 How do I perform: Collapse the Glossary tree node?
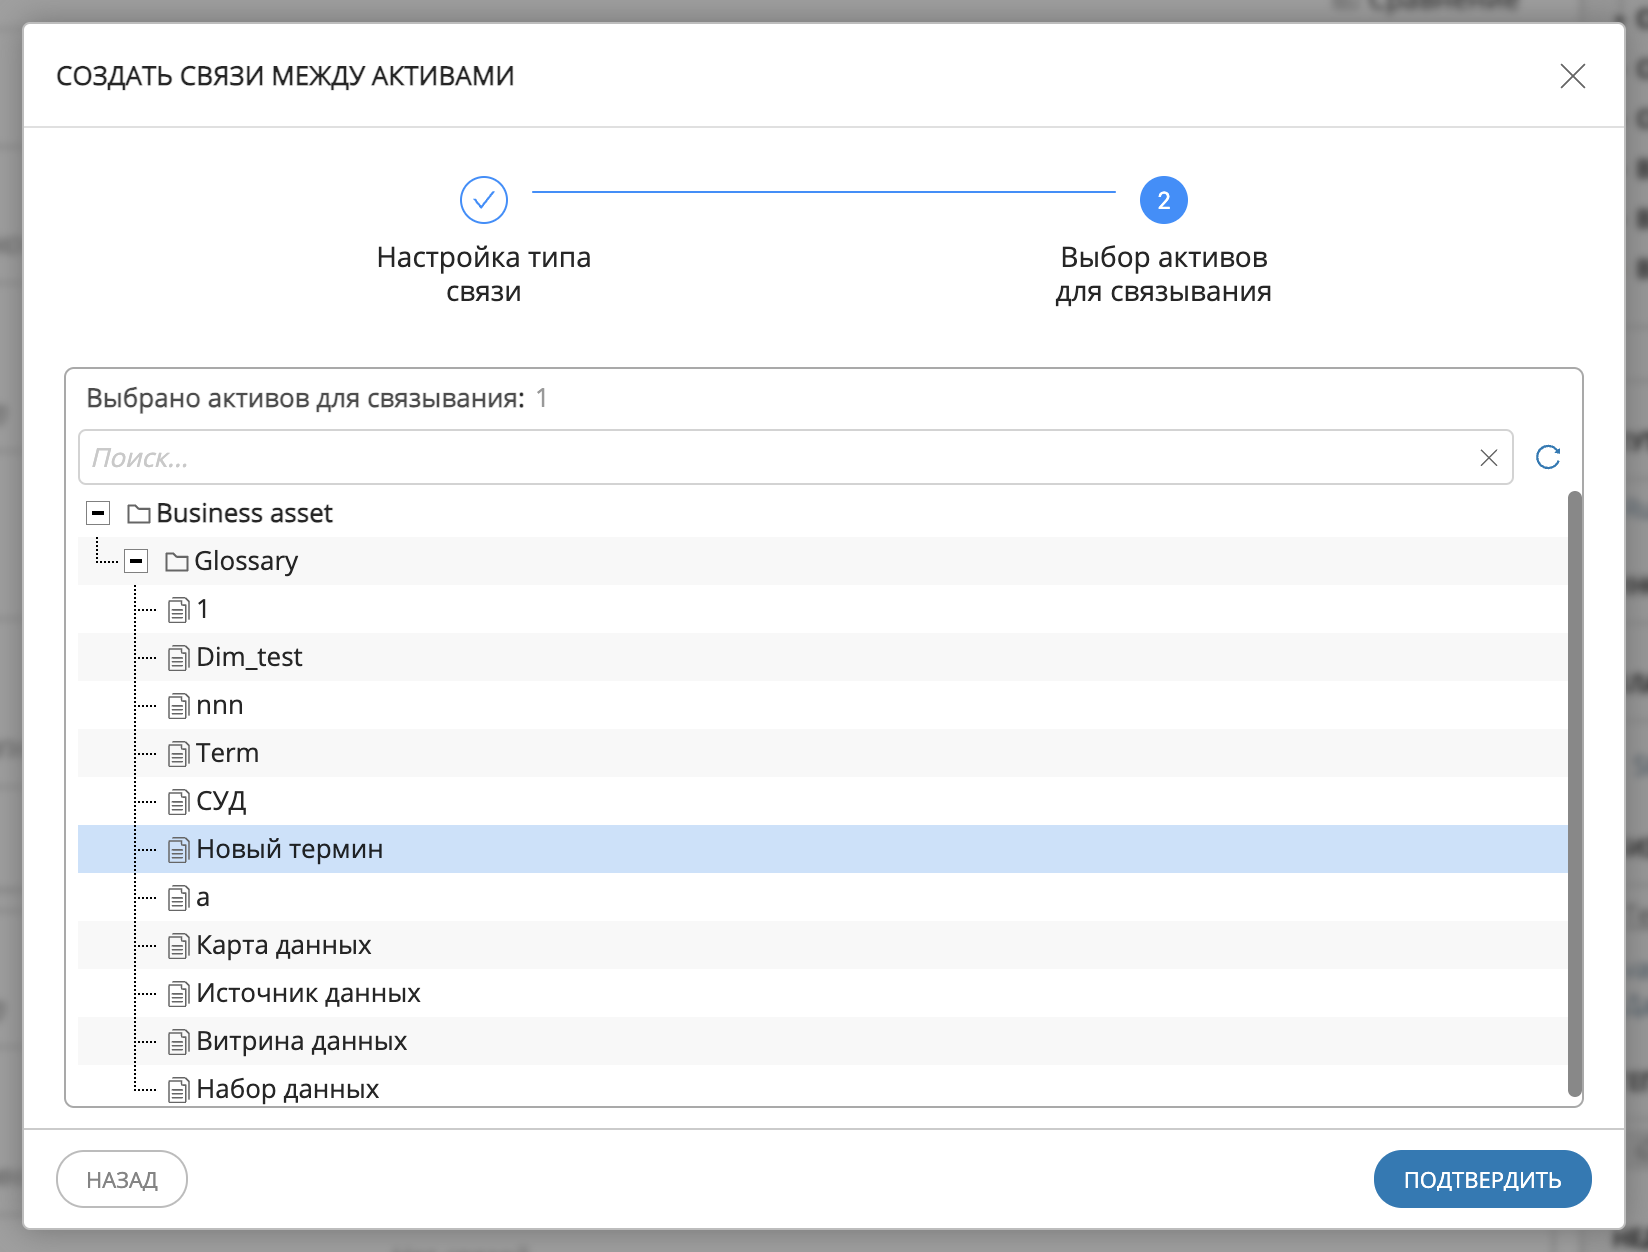coord(136,561)
